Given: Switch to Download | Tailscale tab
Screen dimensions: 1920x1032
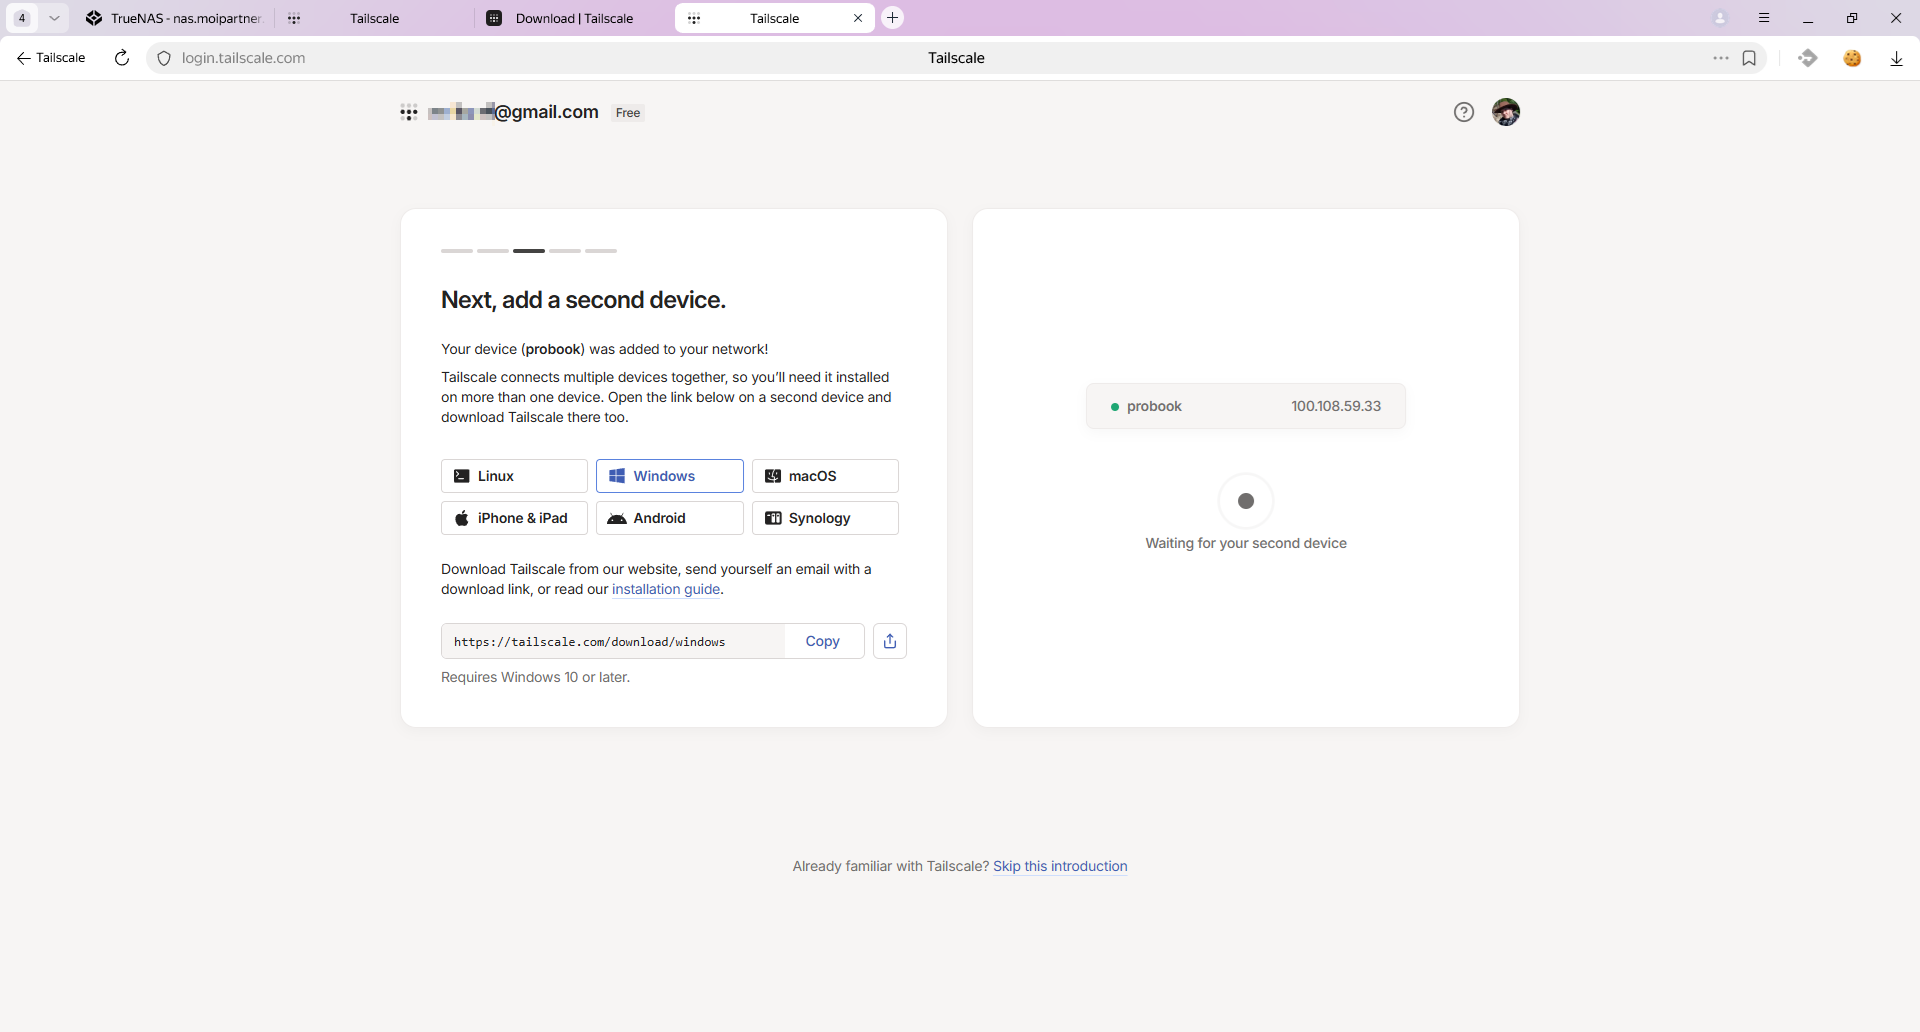Looking at the screenshot, I should tap(574, 18).
